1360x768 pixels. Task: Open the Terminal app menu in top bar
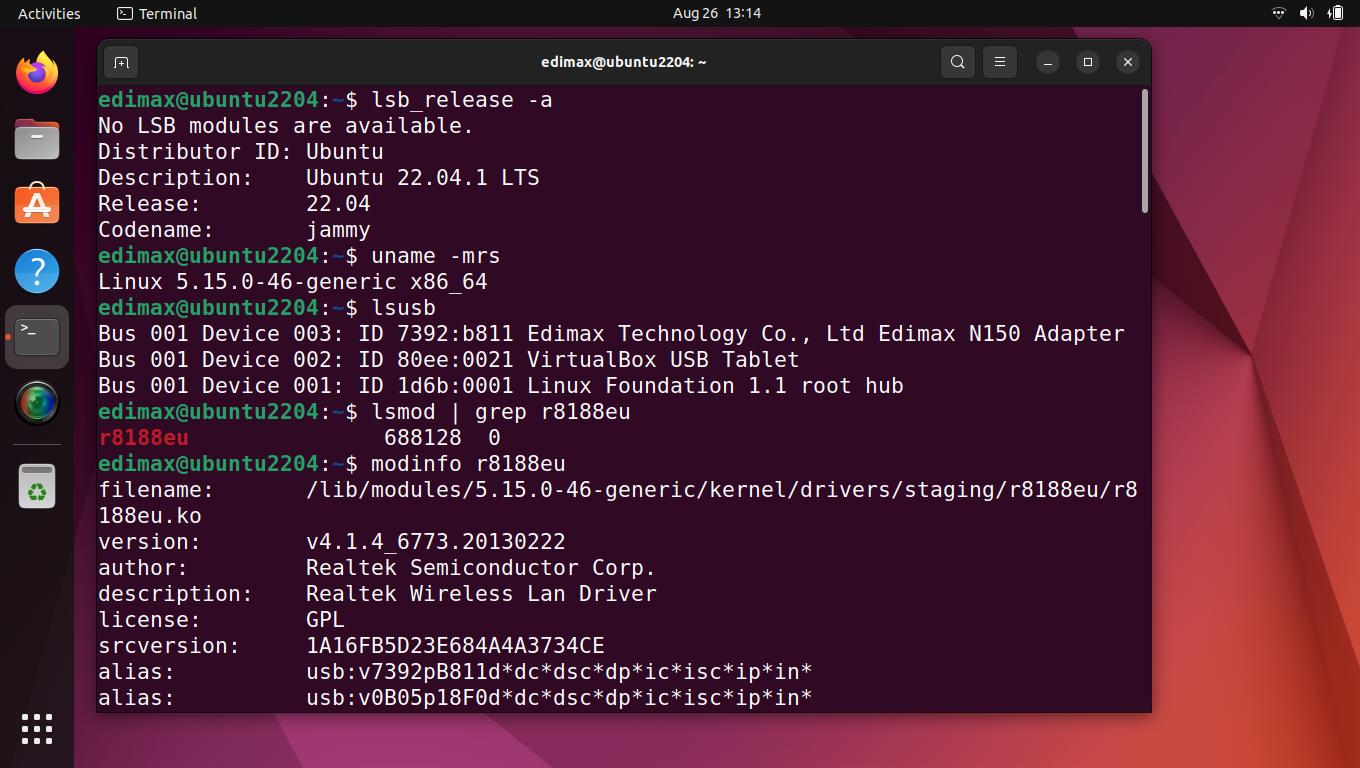(157, 13)
